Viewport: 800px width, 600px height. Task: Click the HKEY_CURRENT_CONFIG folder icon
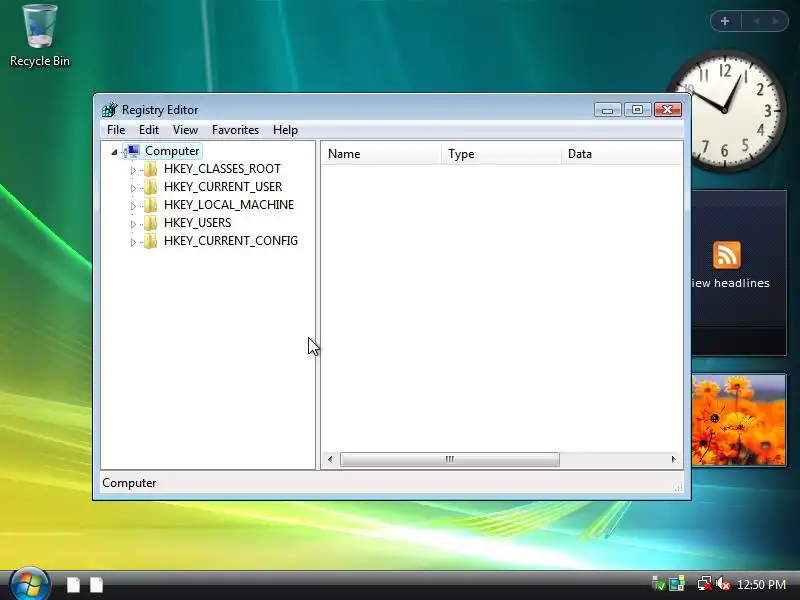click(151, 241)
